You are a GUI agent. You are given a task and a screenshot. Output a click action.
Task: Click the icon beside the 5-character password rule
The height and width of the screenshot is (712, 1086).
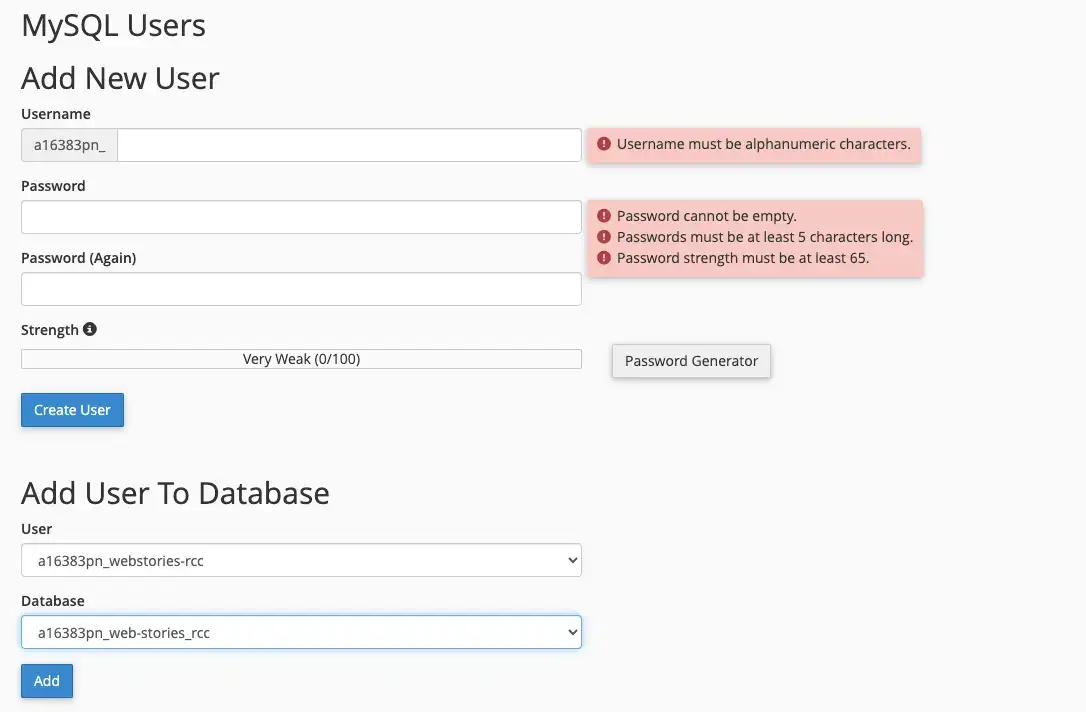pyautogui.click(x=604, y=236)
